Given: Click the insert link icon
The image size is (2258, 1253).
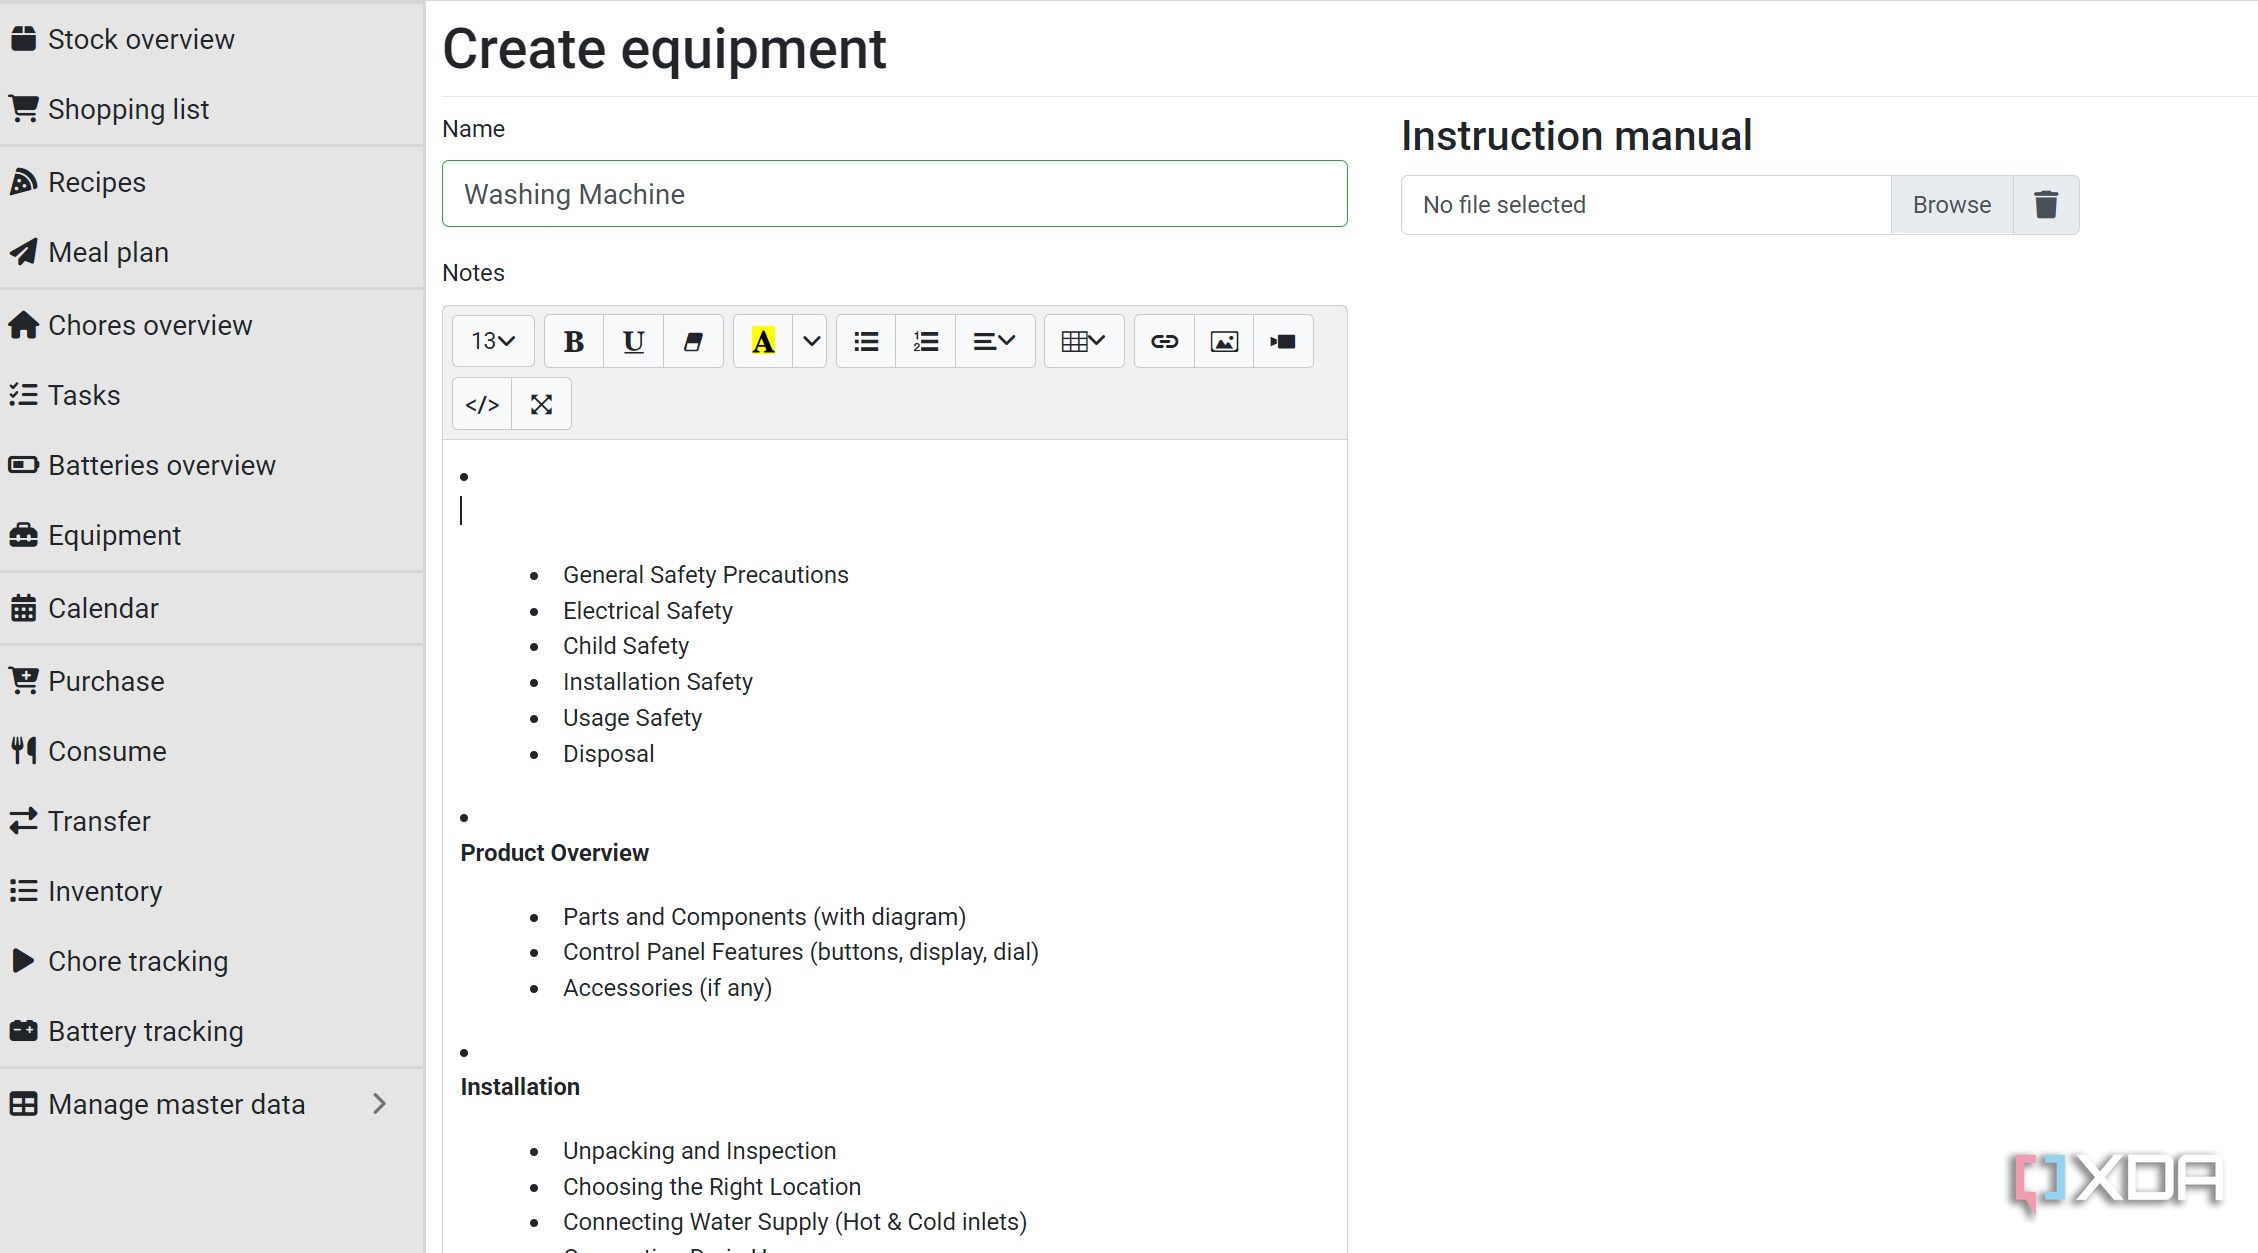Looking at the screenshot, I should (1164, 342).
